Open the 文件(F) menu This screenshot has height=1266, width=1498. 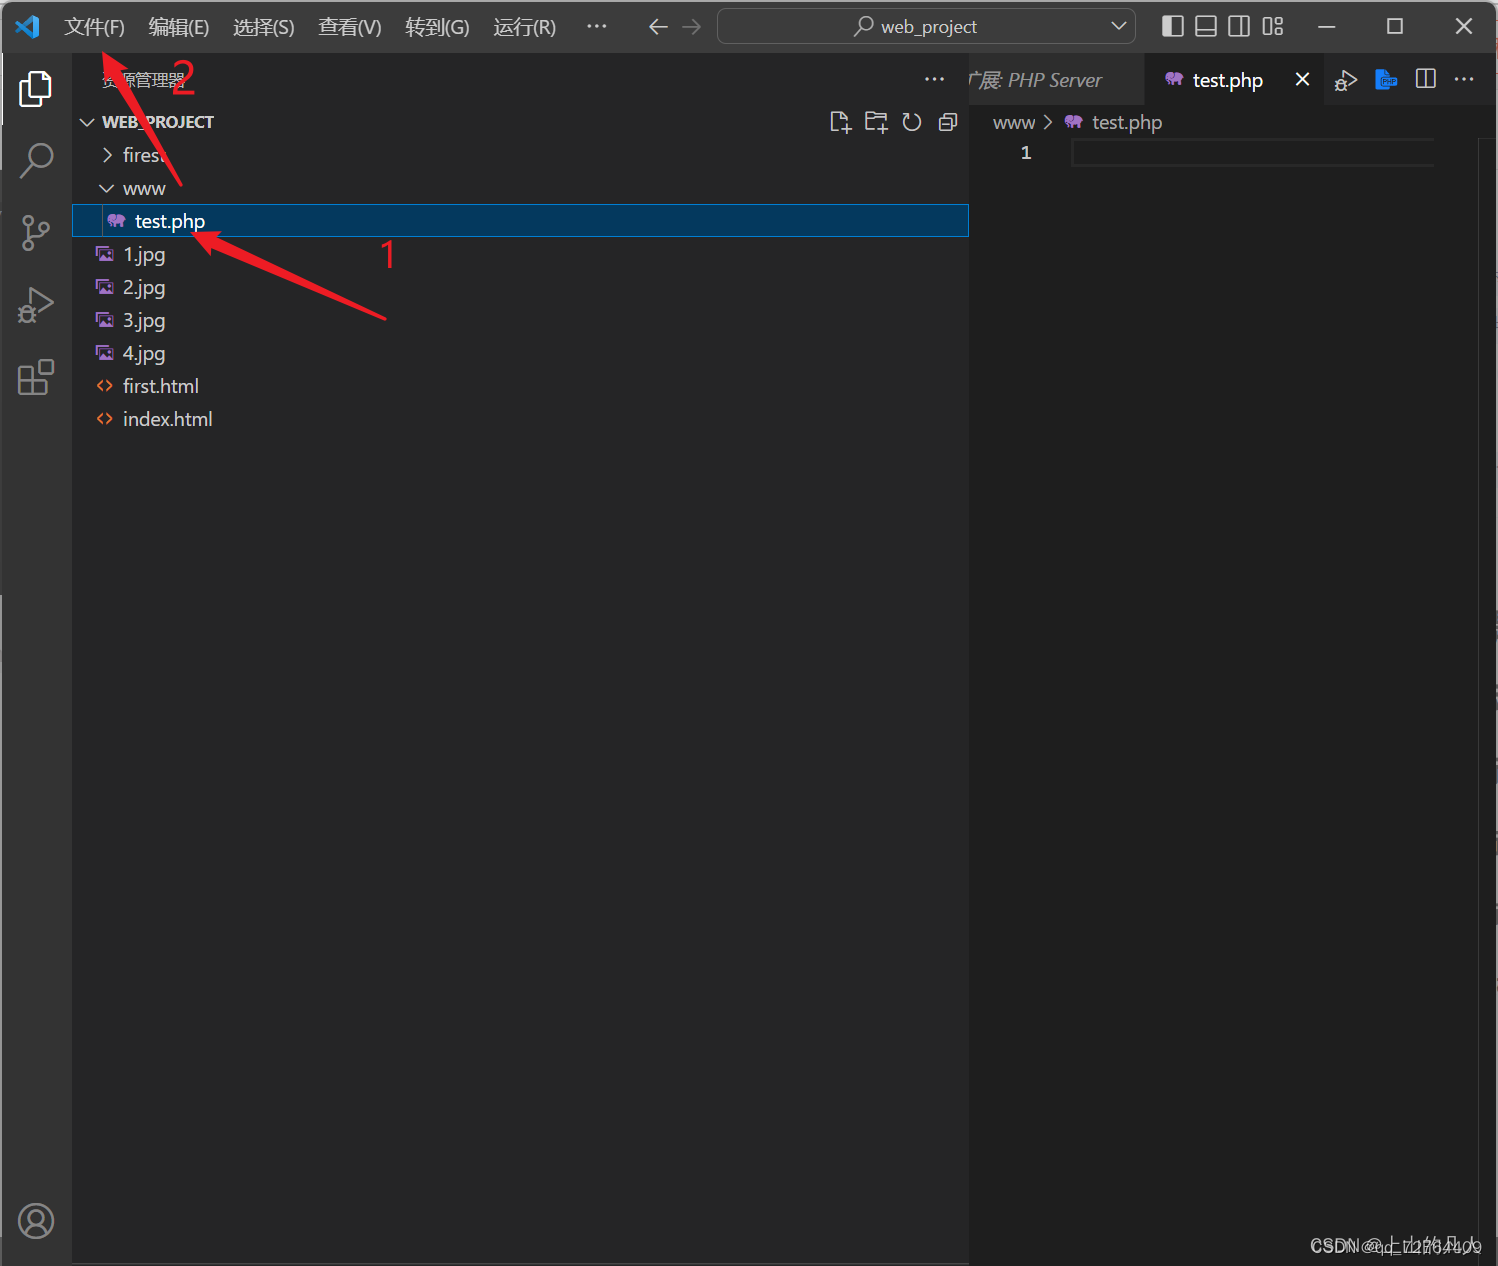coord(94,27)
